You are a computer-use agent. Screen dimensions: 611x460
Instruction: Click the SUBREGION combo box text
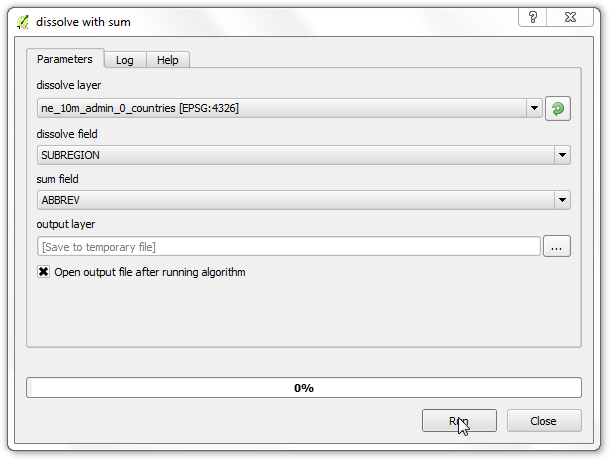tap(70, 155)
